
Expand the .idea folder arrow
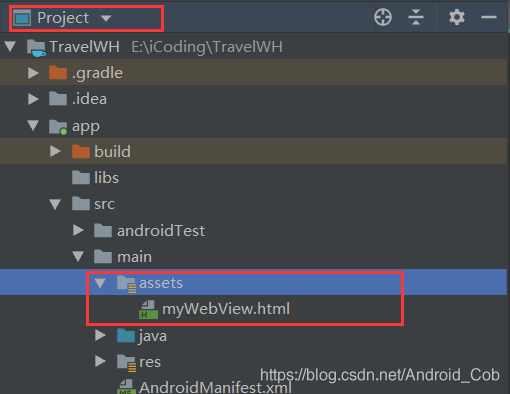pyautogui.click(x=33, y=99)
